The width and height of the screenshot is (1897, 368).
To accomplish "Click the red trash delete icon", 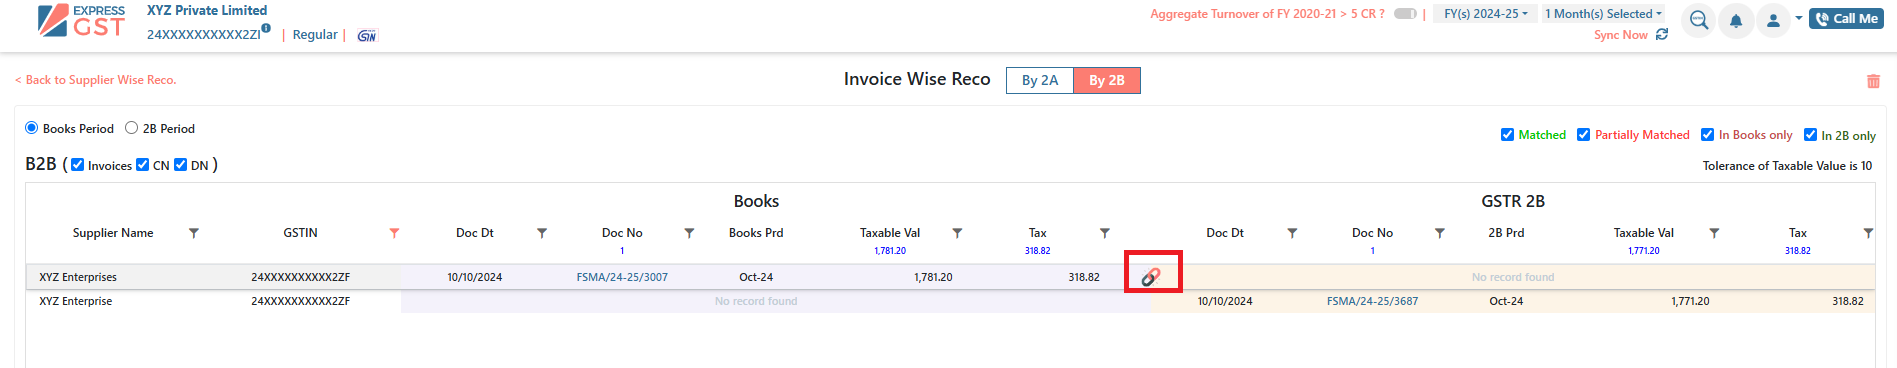I will (1873, 81).
